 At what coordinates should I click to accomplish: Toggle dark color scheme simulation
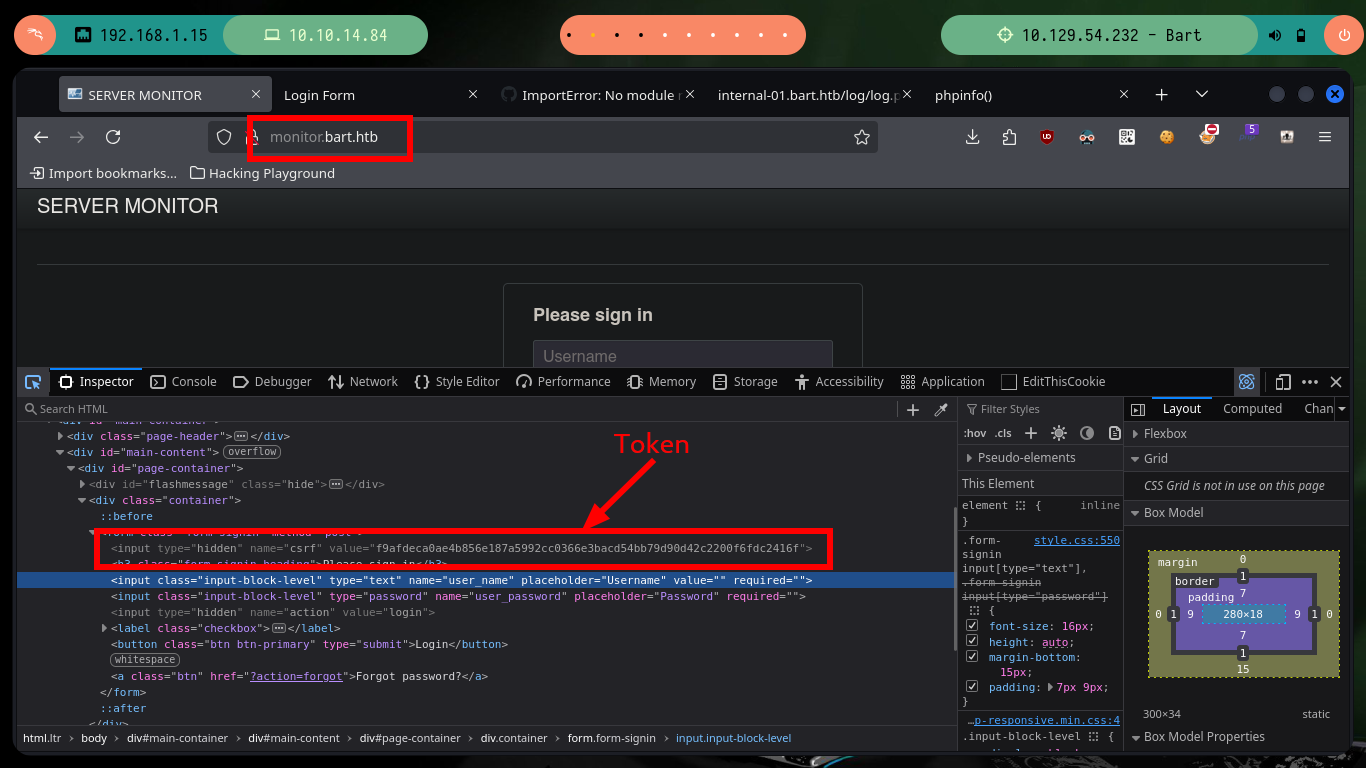[1087, 433]
